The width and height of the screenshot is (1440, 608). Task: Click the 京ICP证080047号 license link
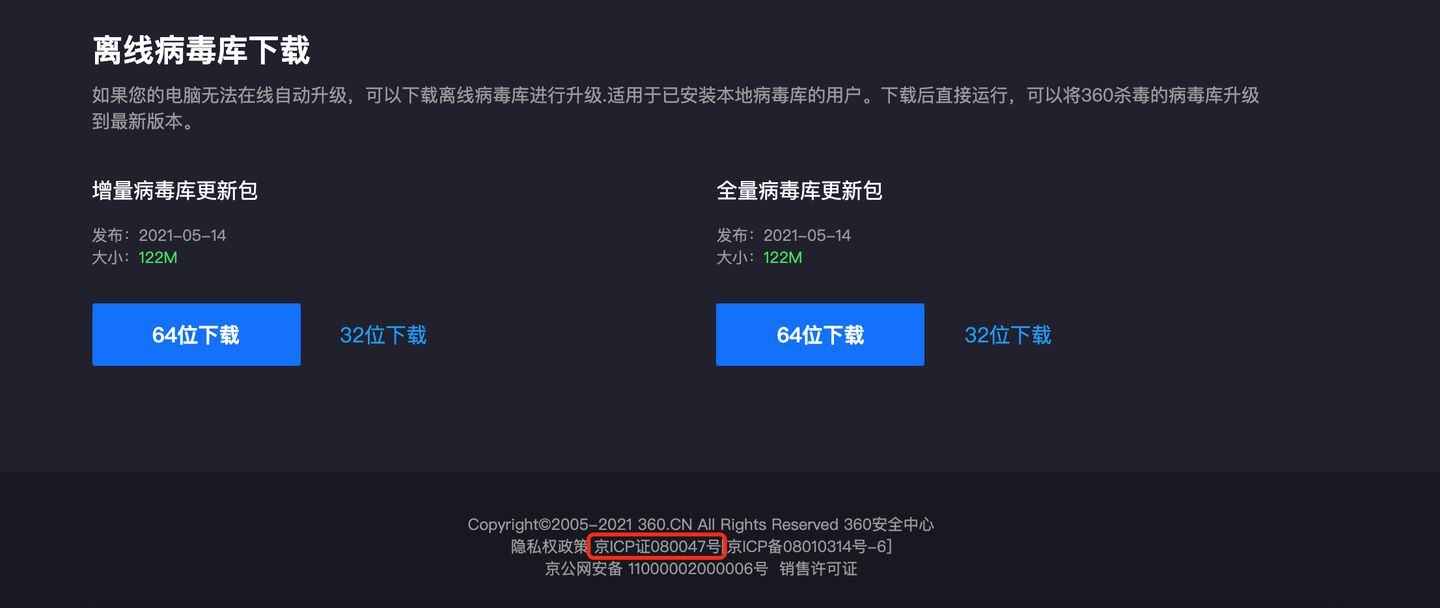point(657,547)
